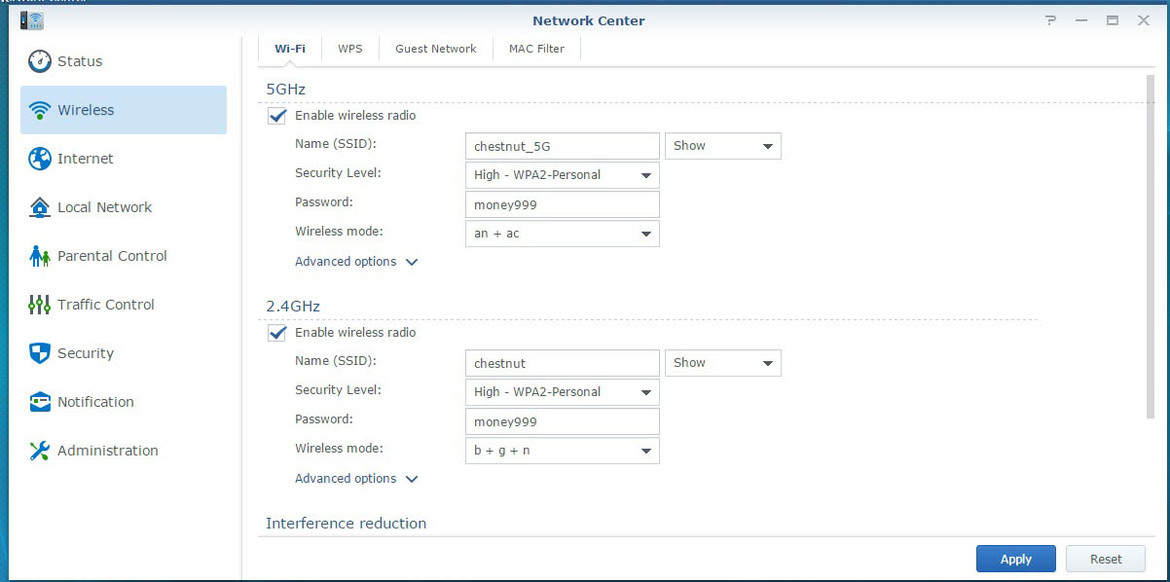
Task: Click the Status gauge icon
Action: pyautogui.click(x=39, y=61)
